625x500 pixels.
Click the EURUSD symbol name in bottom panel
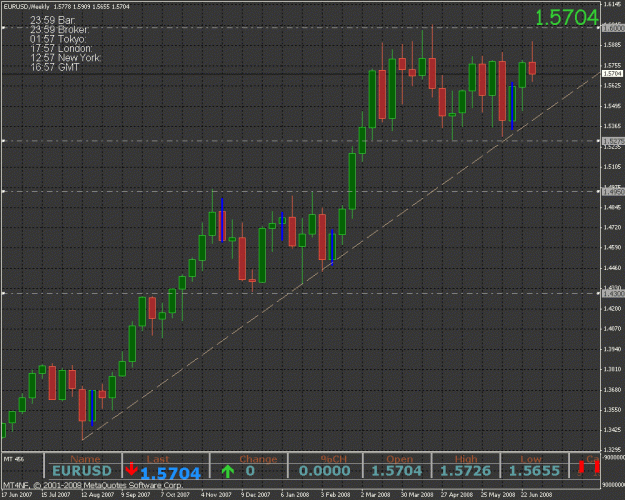click(82, 471)
